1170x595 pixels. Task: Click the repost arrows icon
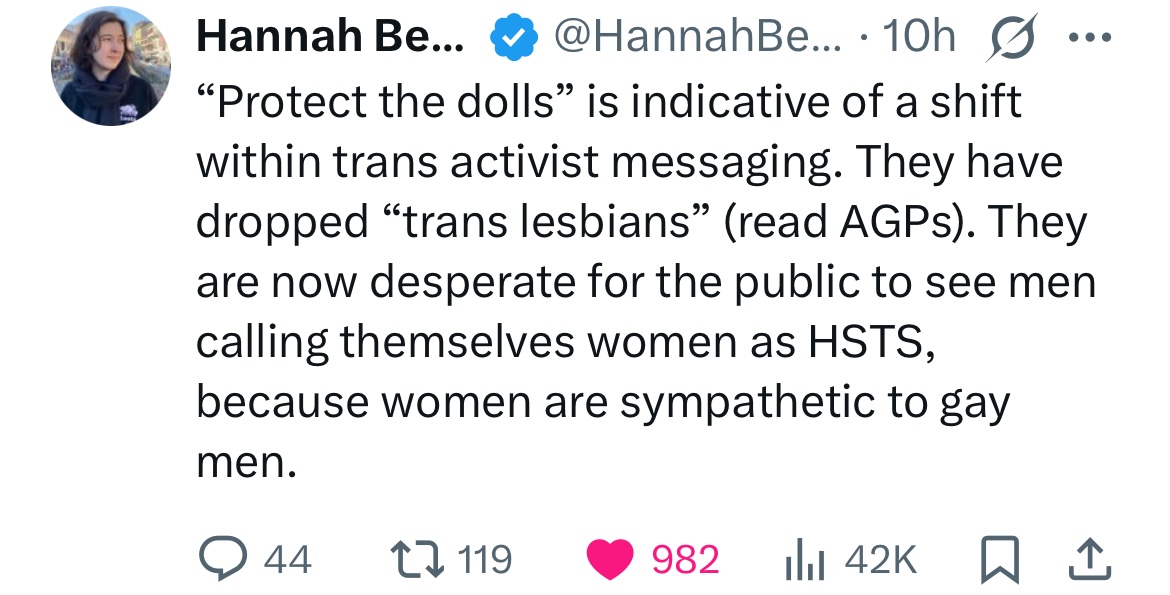pos(418,559)
